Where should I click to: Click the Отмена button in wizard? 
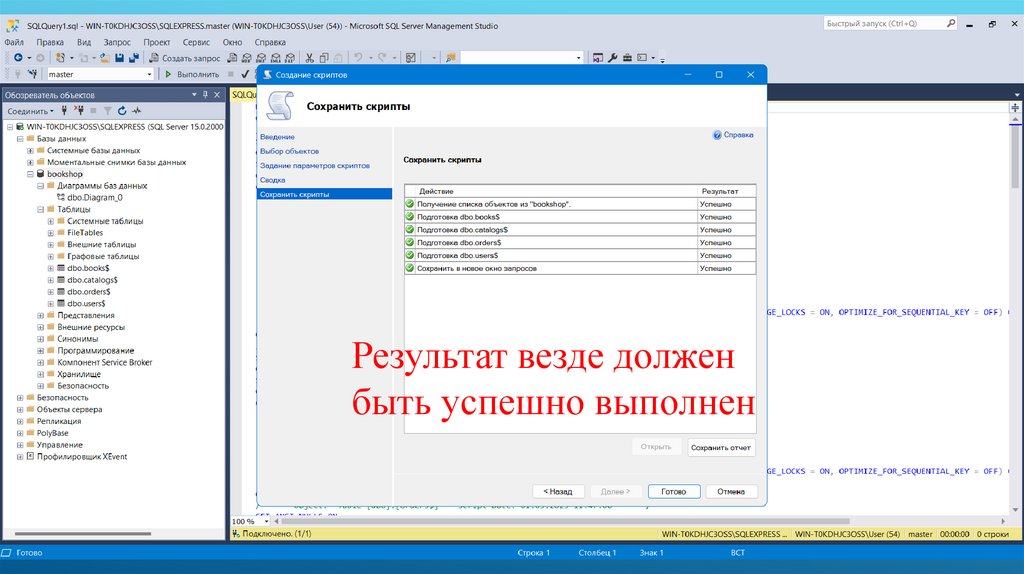(x=731, y=491)
